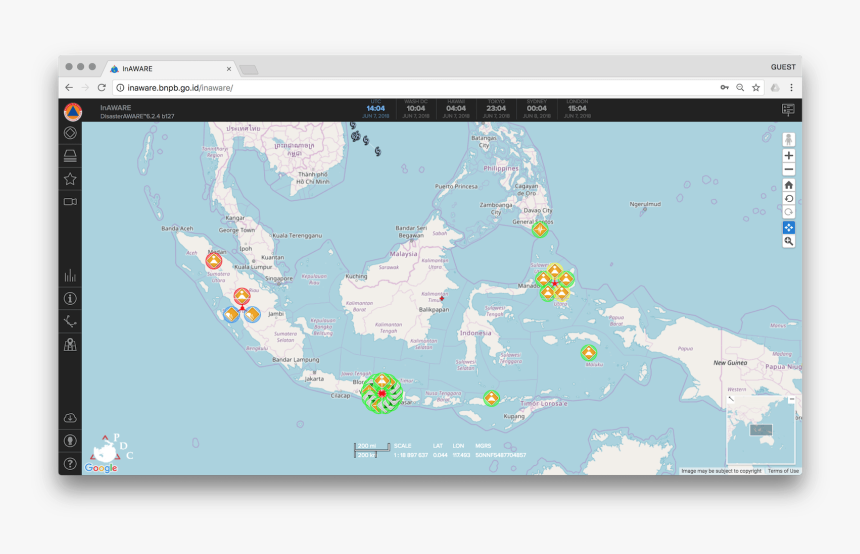Click the browser reload button
The height and width of the screenshot is (554, 860).
[x=102, y=88]
